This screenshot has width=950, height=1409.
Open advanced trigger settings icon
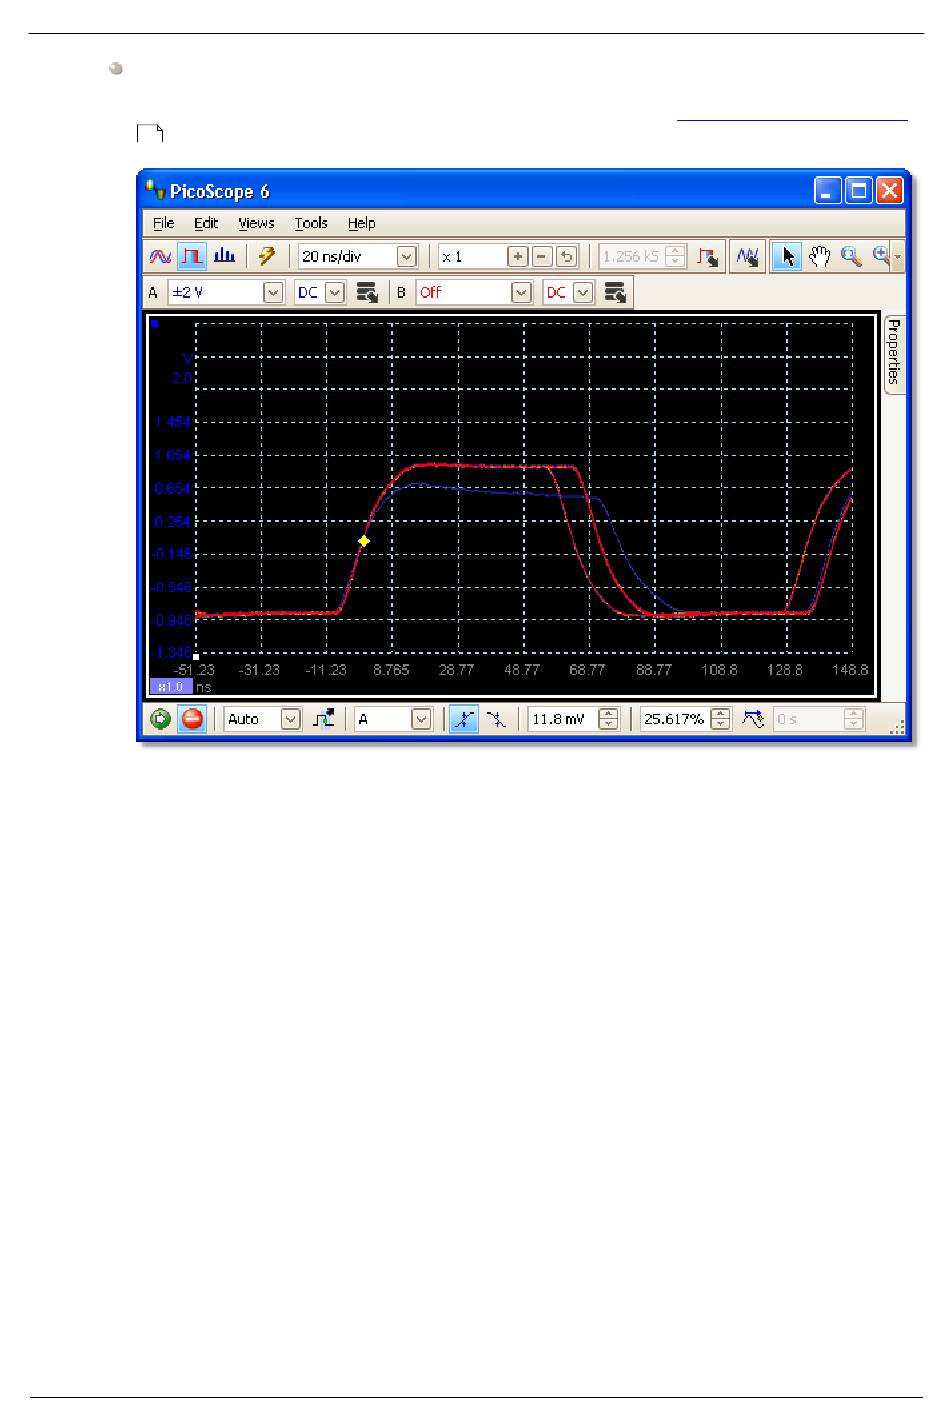pyautogui.click(x=323, y=719)
